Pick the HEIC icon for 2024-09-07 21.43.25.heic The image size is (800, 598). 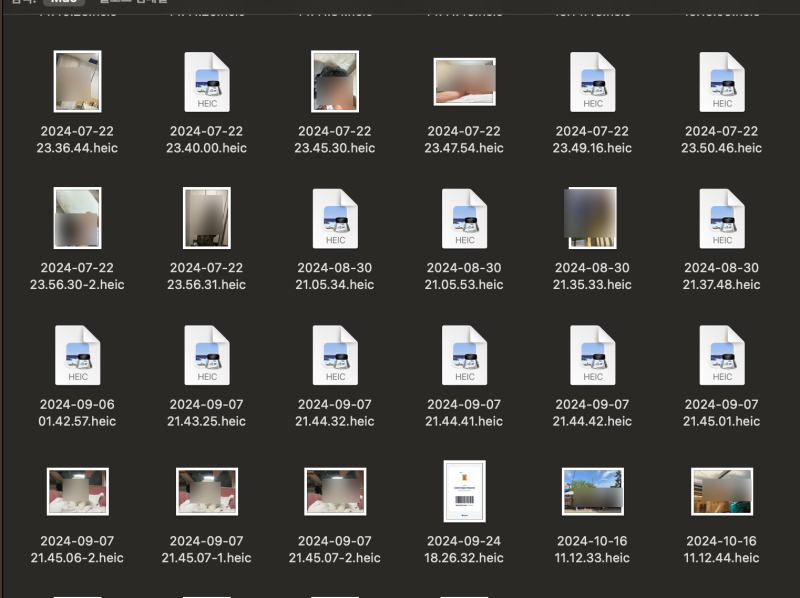point(207,355)
